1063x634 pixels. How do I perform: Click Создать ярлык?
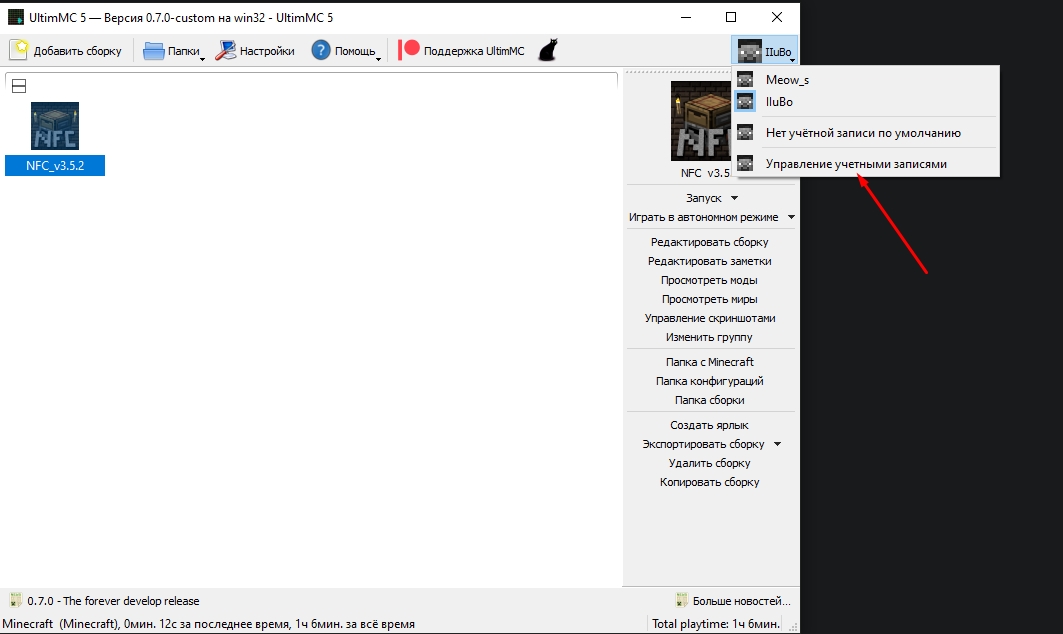coord(710,425)
